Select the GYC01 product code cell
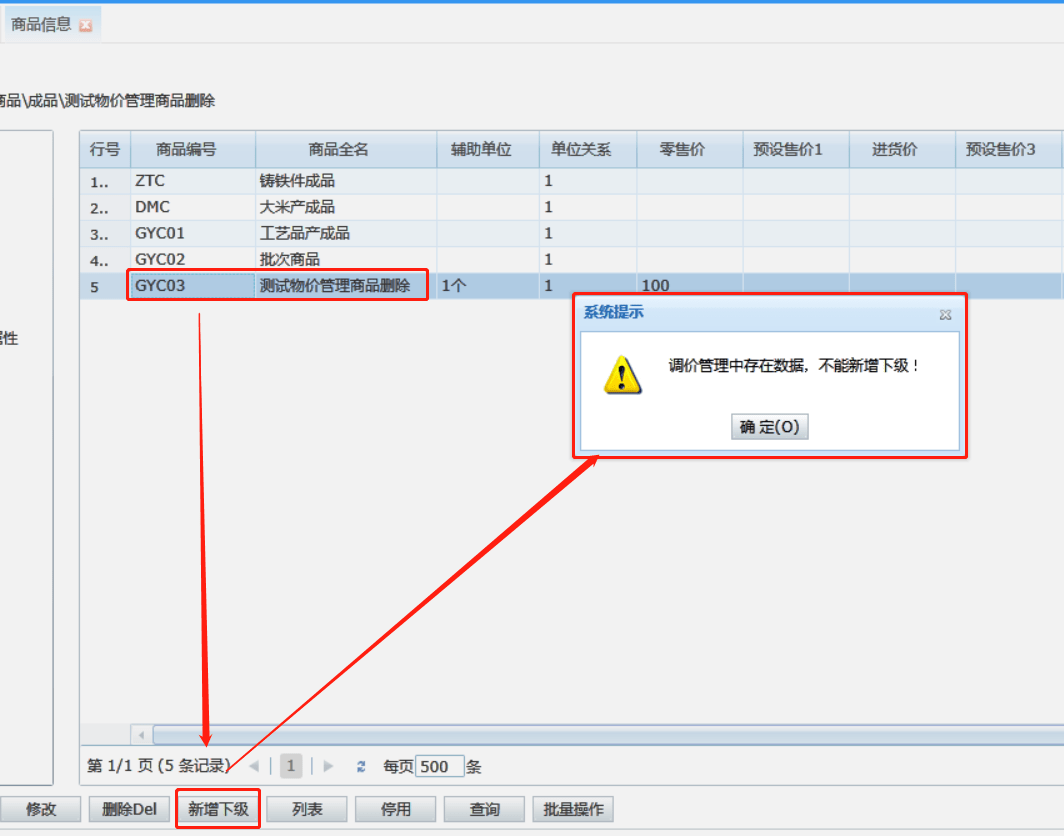 point(193,233)
